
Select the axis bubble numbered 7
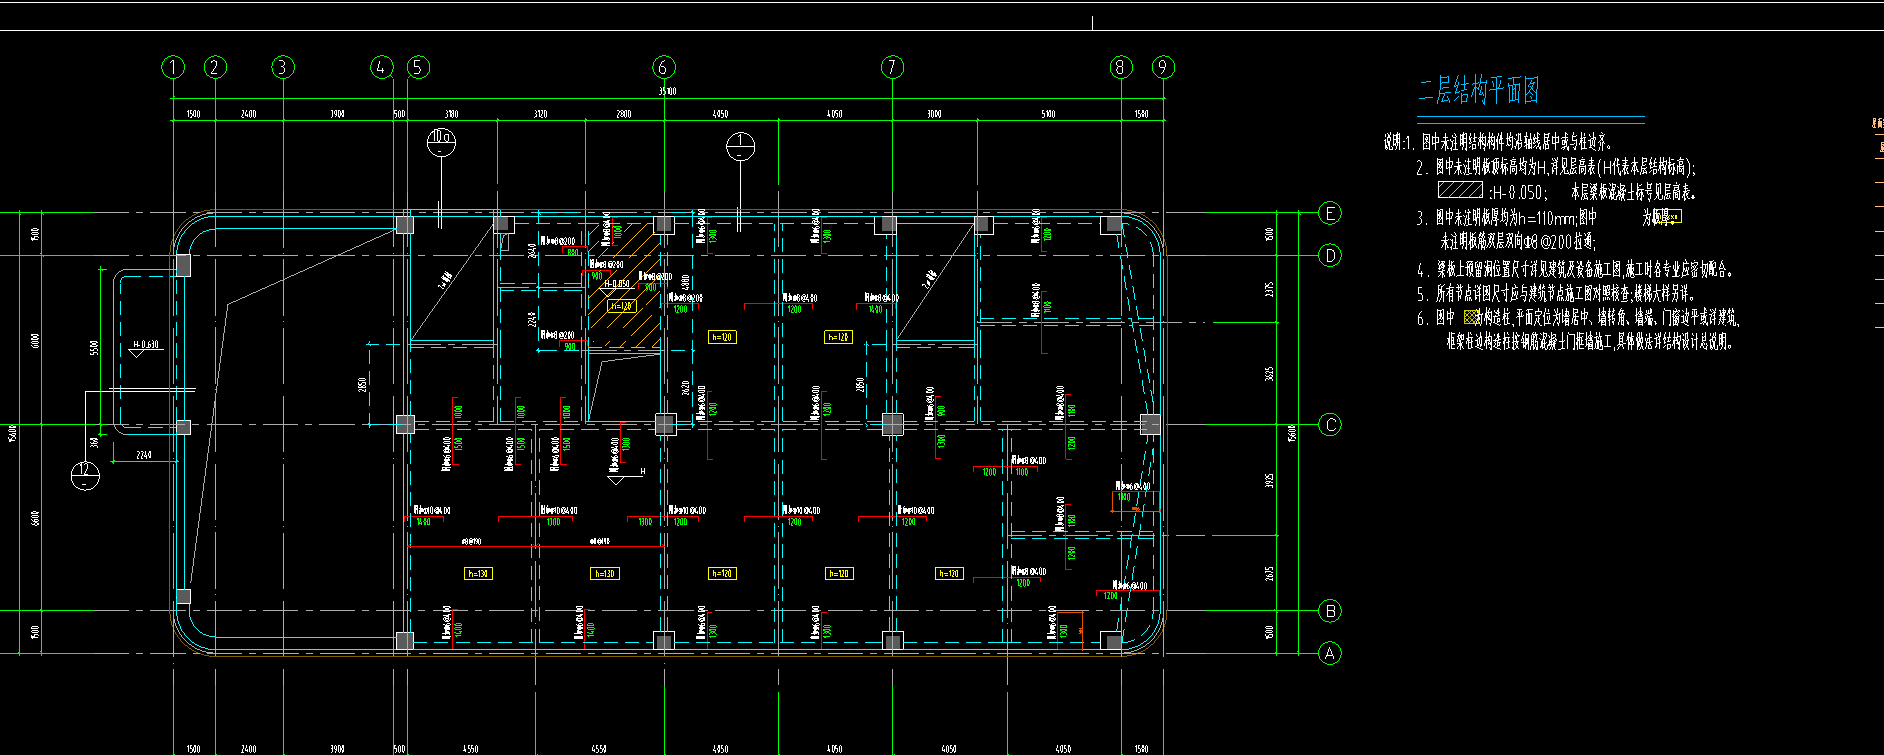point(892,67)
